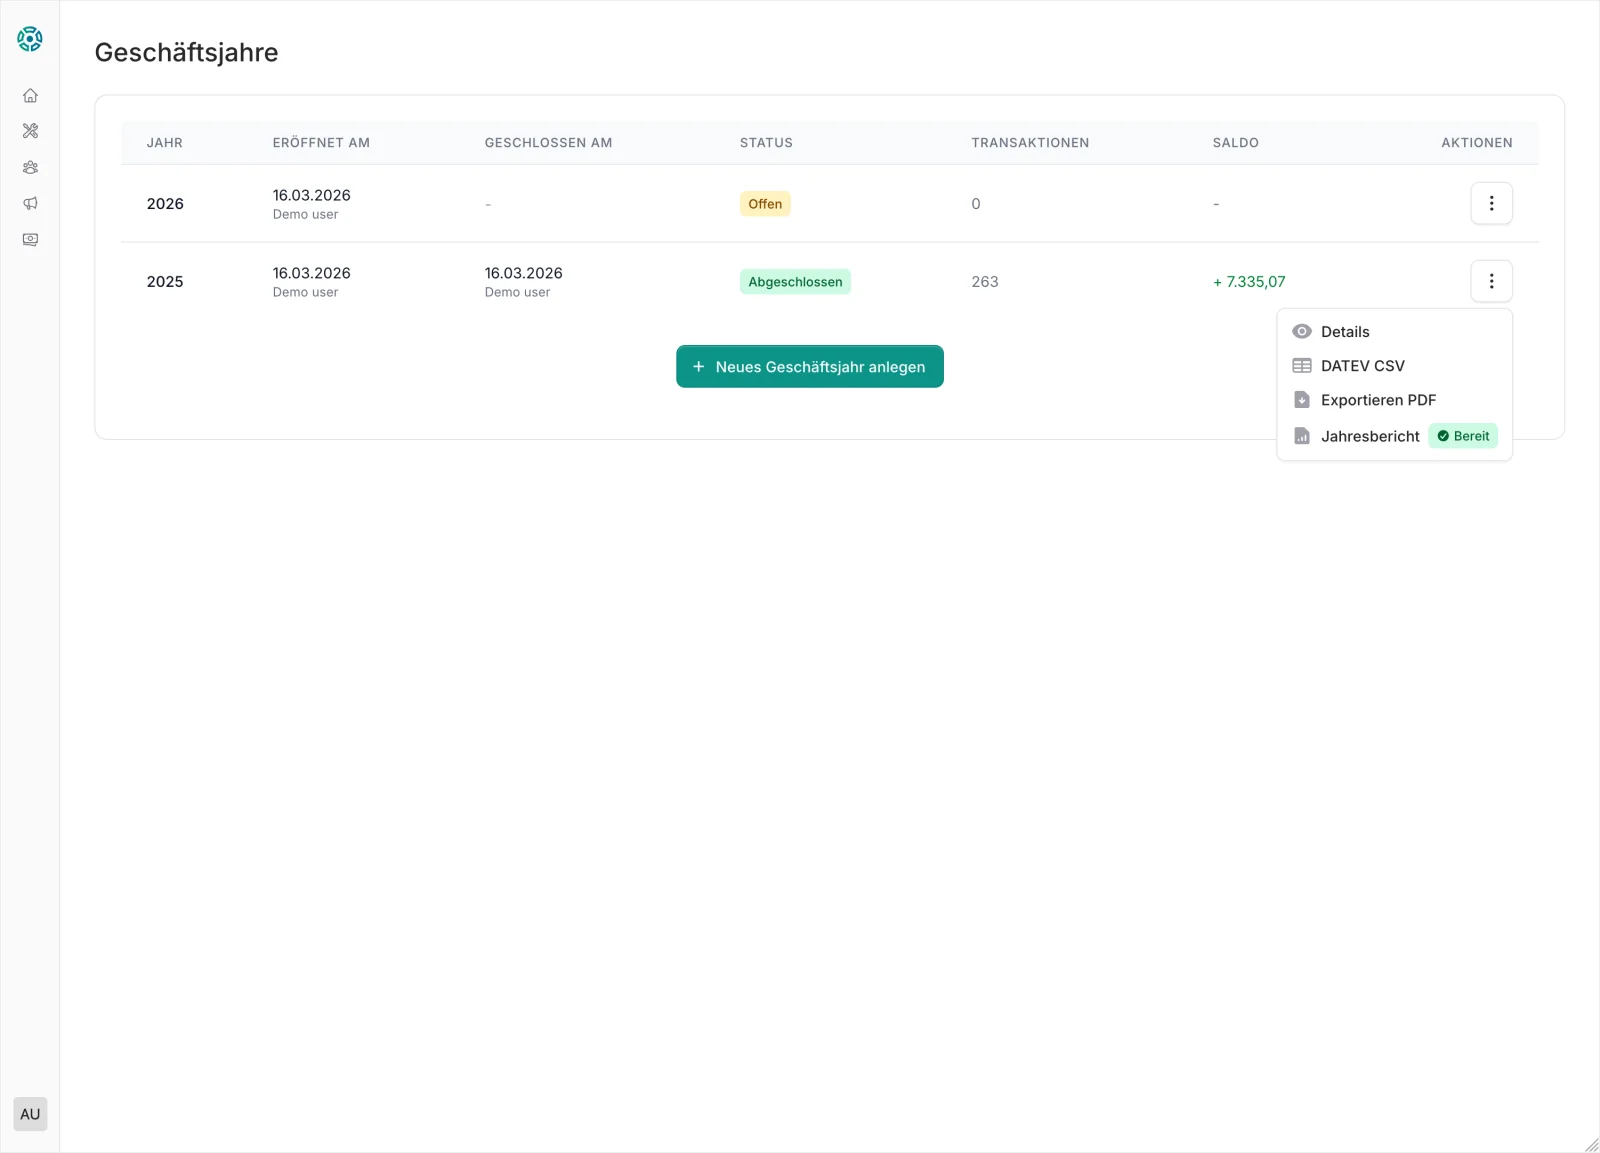Image resolution: width=1600 pixels, height=1153 pixels.
Task: Click the Bereit status badge
Action: [1463, 436]
